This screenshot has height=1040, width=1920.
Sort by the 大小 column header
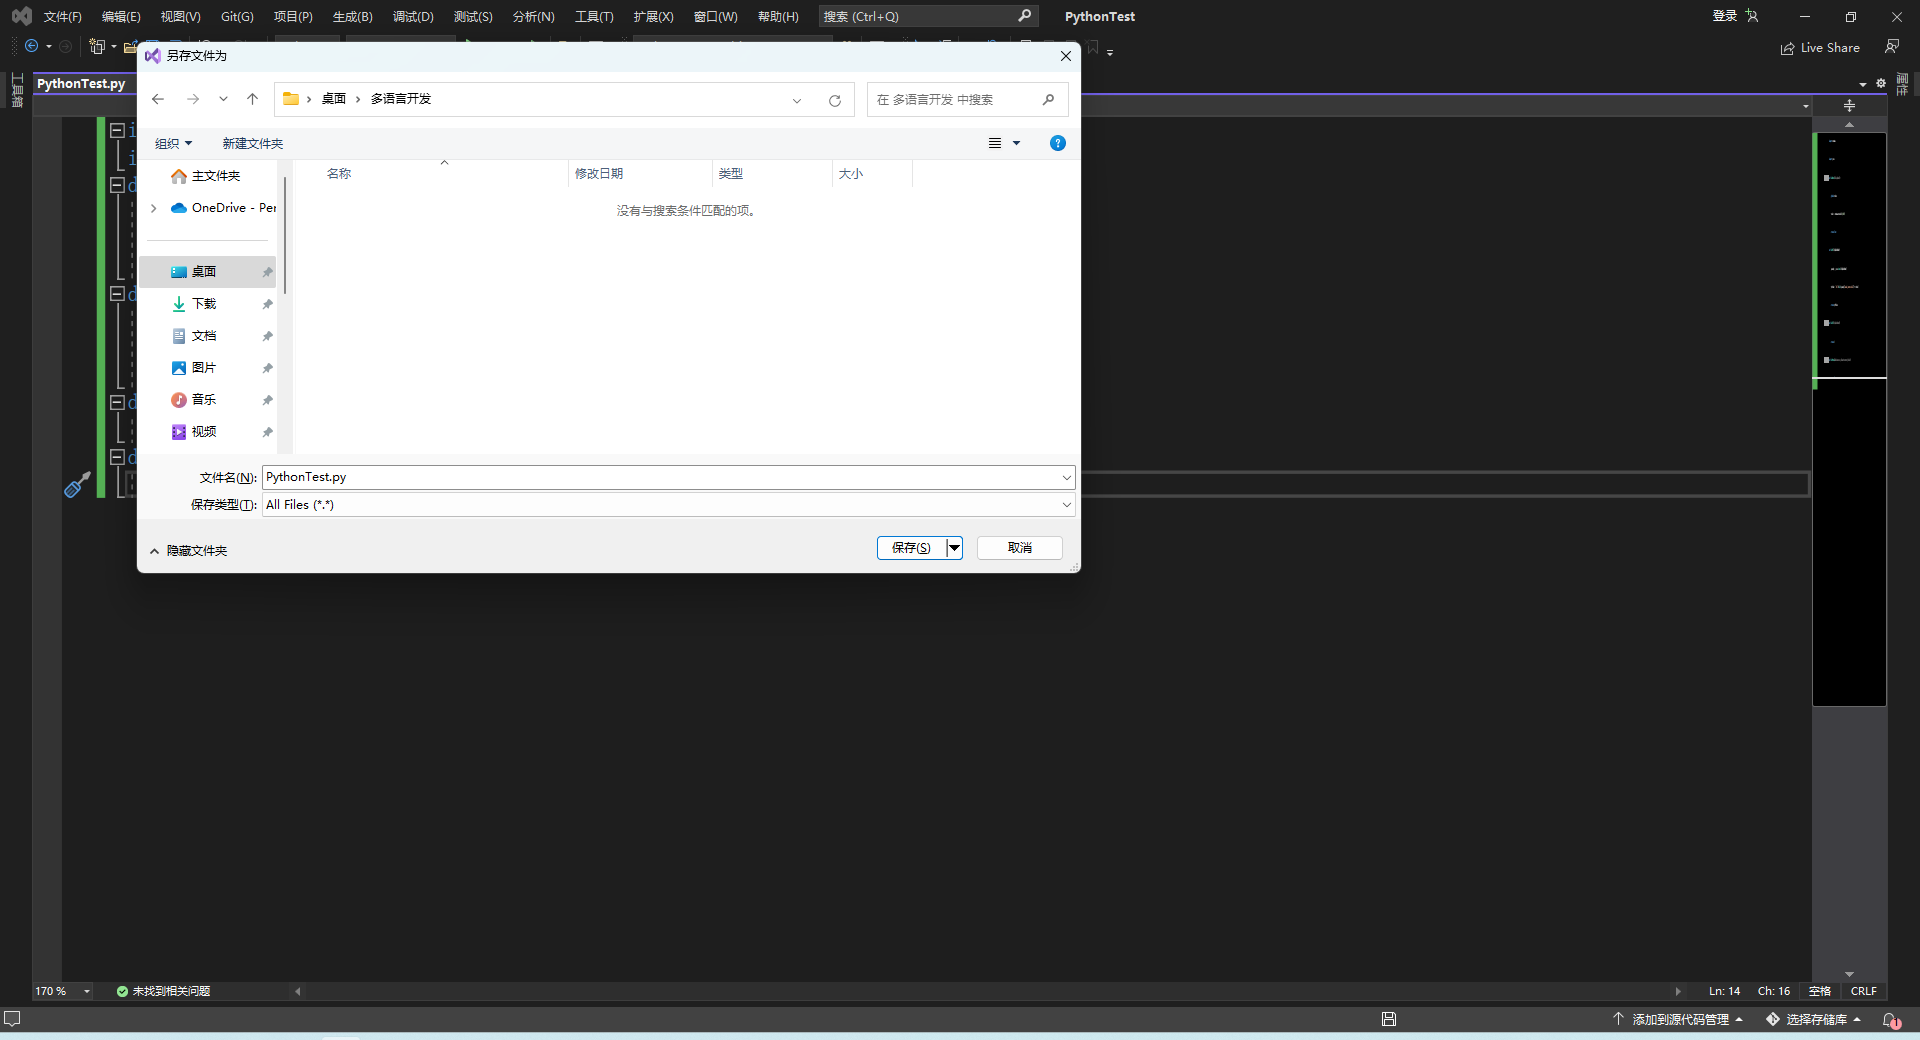coord(872,174)
